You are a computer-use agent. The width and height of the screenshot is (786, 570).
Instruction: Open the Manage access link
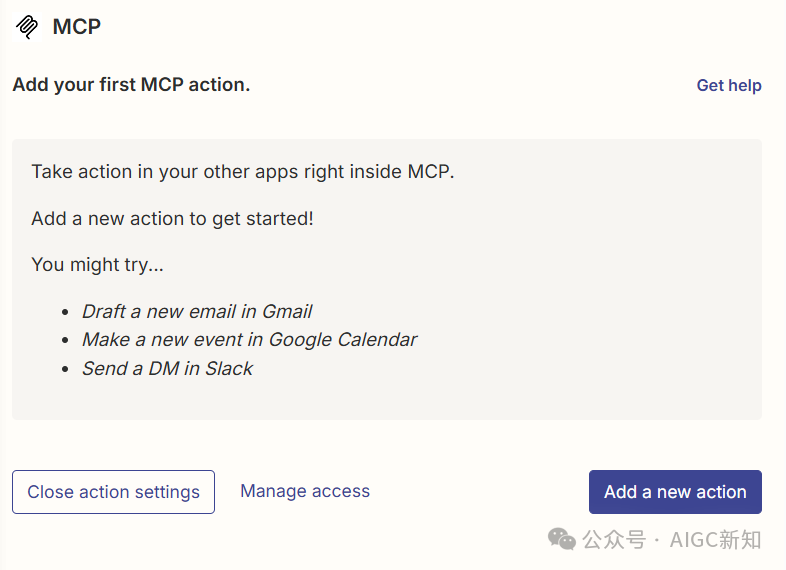pos(305,491)
